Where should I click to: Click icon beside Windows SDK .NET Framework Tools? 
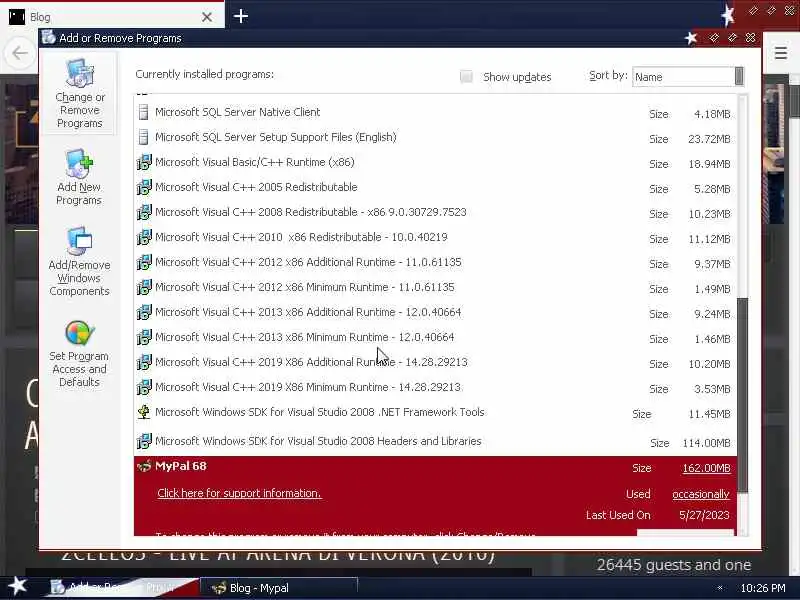(x=144, y=412)
